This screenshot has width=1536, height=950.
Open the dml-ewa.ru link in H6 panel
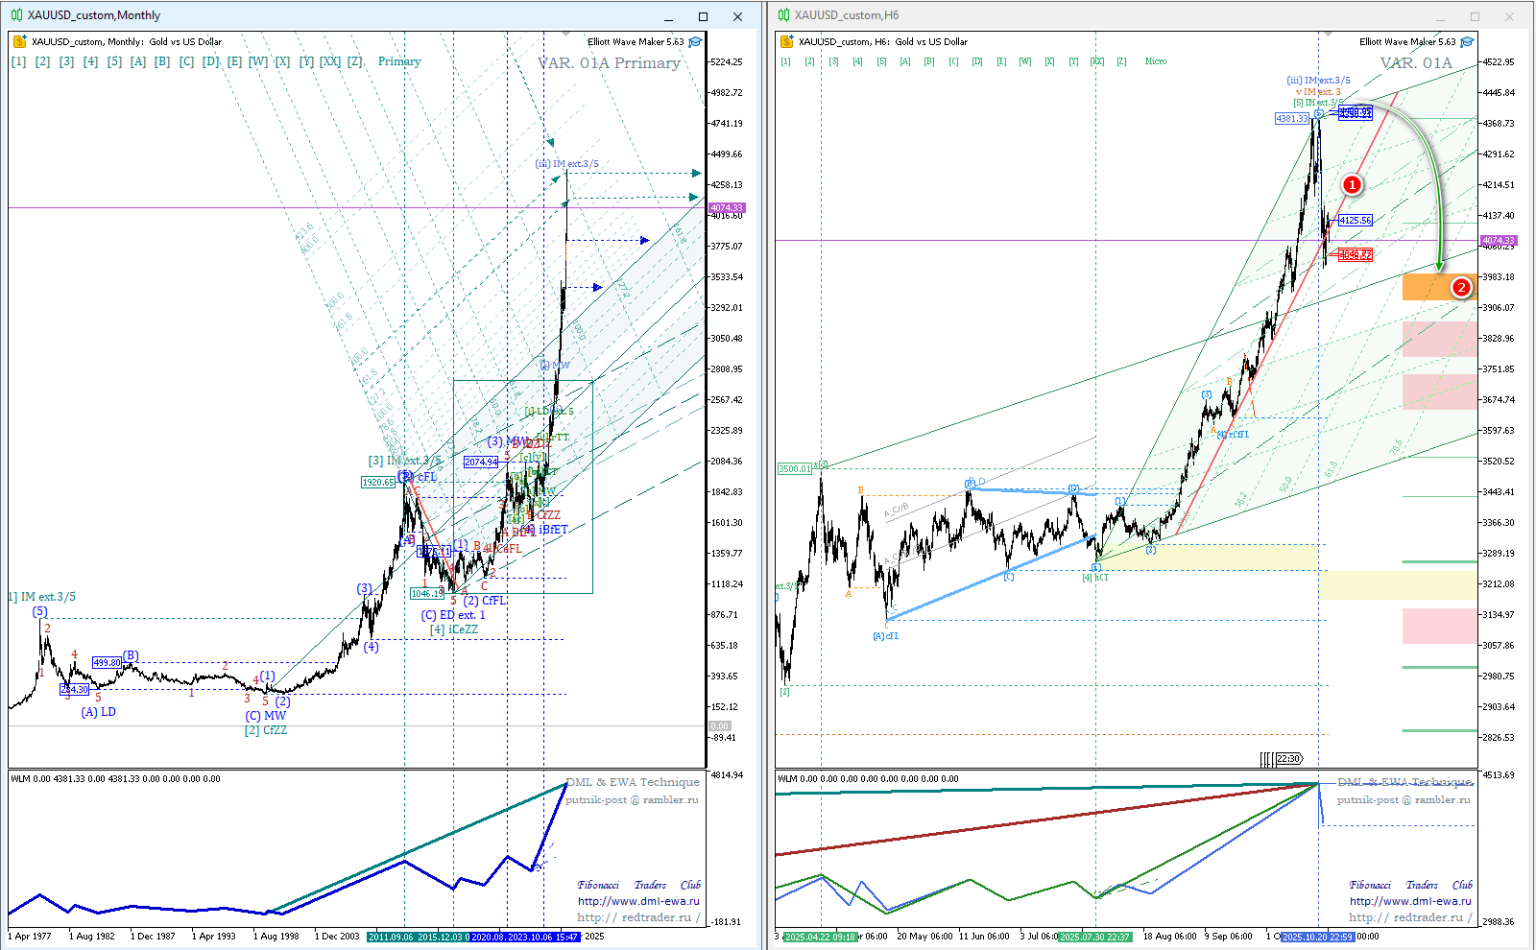1410,901
